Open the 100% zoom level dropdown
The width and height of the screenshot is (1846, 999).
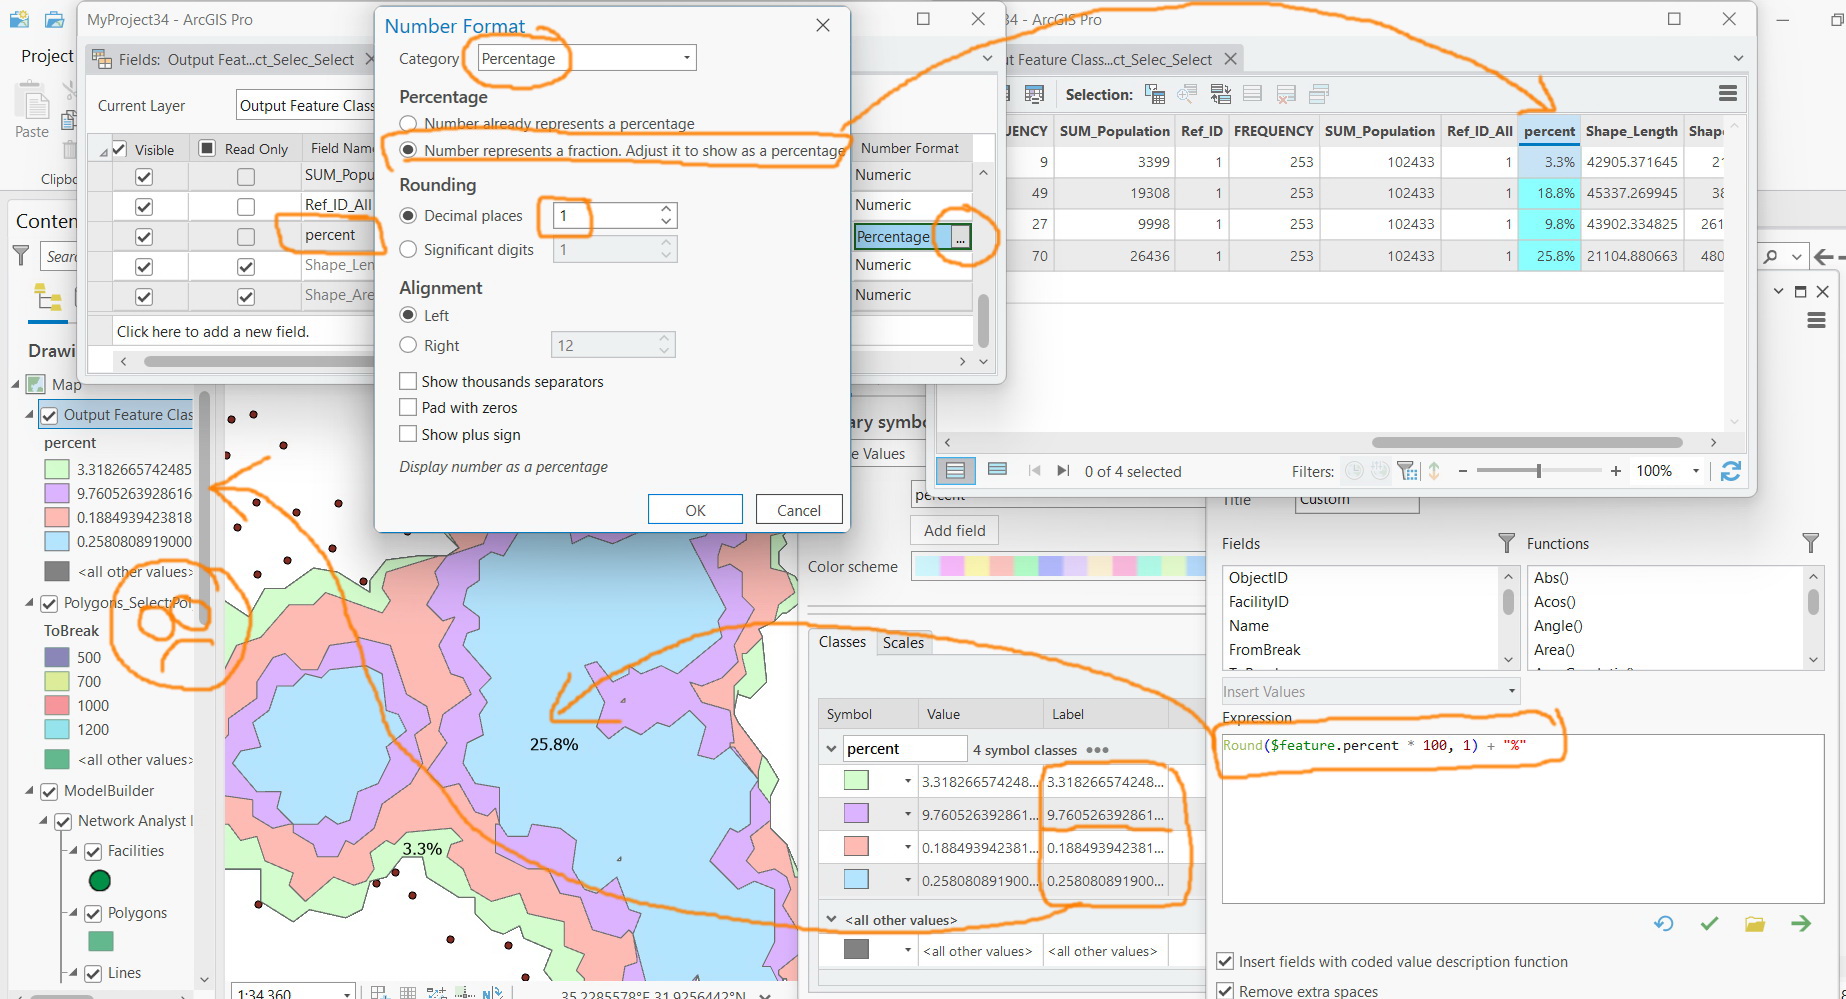(x=1696, y=471)
